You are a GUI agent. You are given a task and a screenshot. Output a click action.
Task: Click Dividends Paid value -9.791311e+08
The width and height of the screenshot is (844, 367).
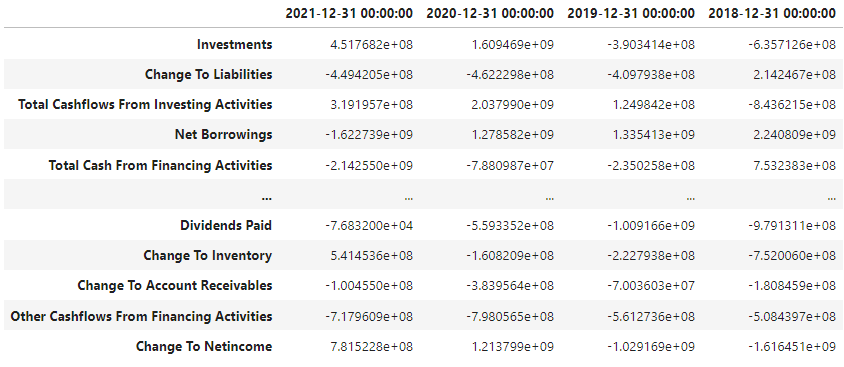[x=792, y=225]
